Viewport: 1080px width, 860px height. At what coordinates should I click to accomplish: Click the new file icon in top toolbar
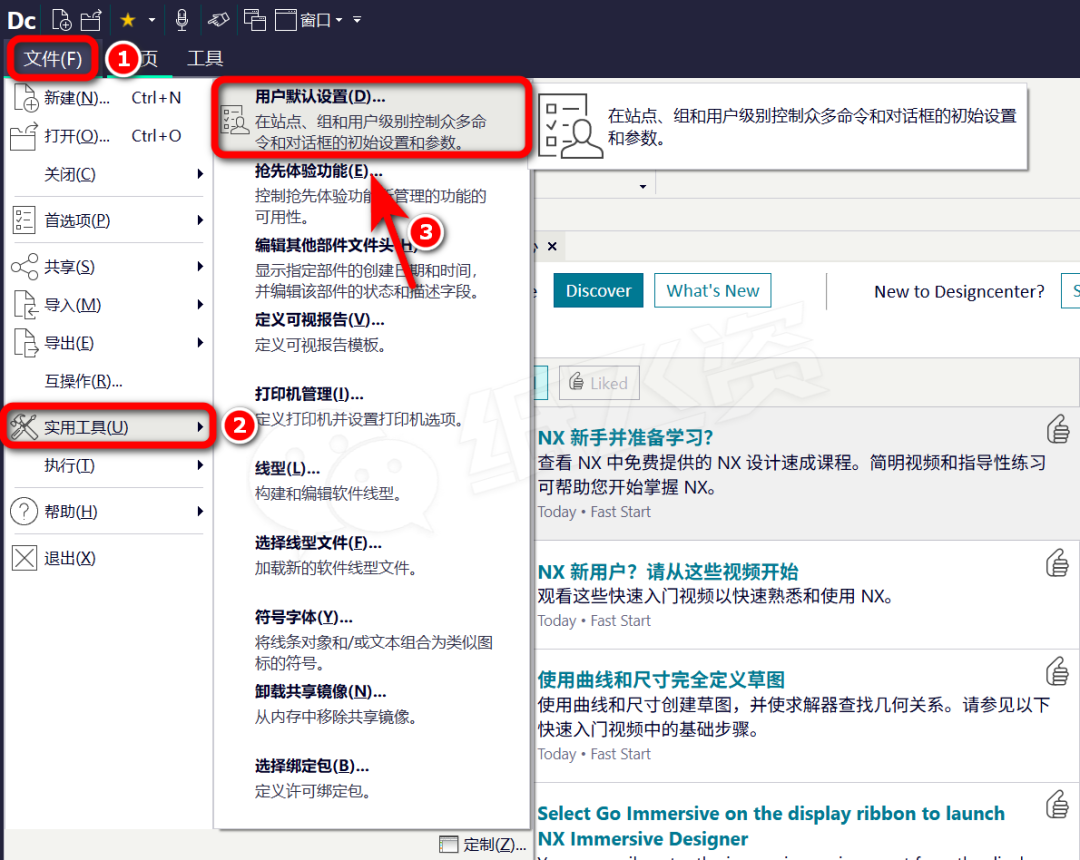click(62, 19)
